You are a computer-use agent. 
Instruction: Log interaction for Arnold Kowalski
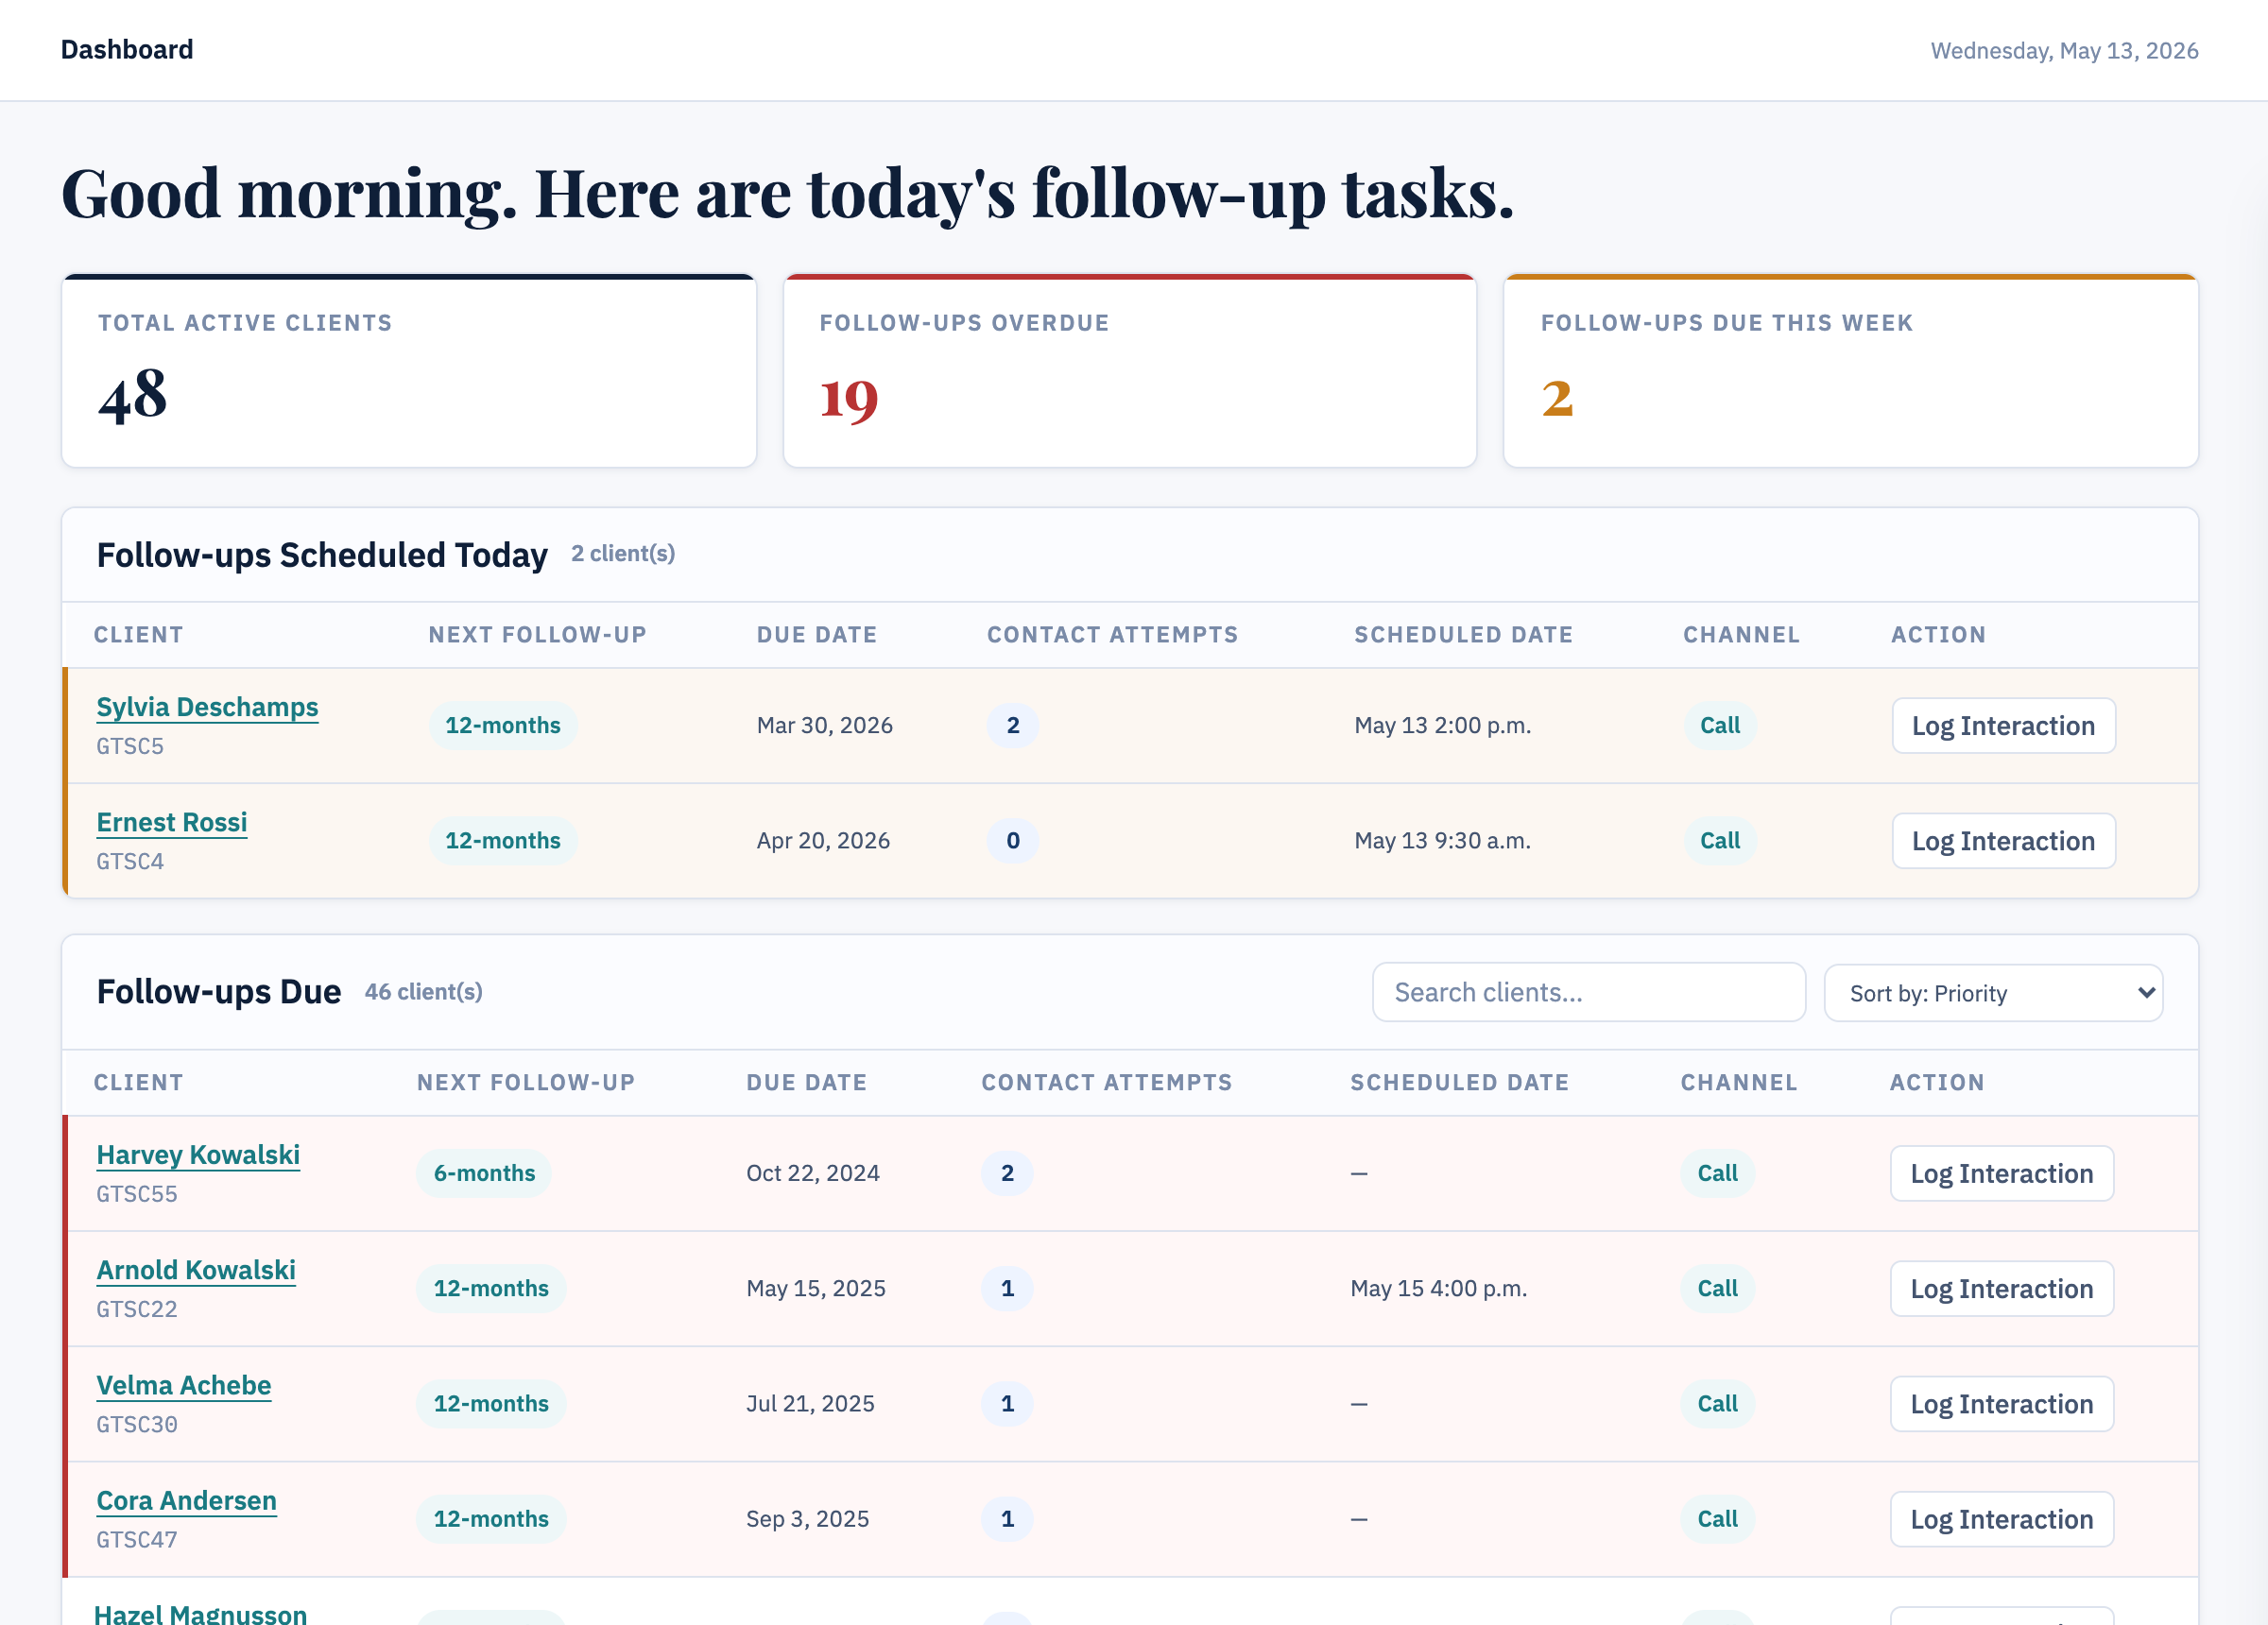[2002, 1289]
